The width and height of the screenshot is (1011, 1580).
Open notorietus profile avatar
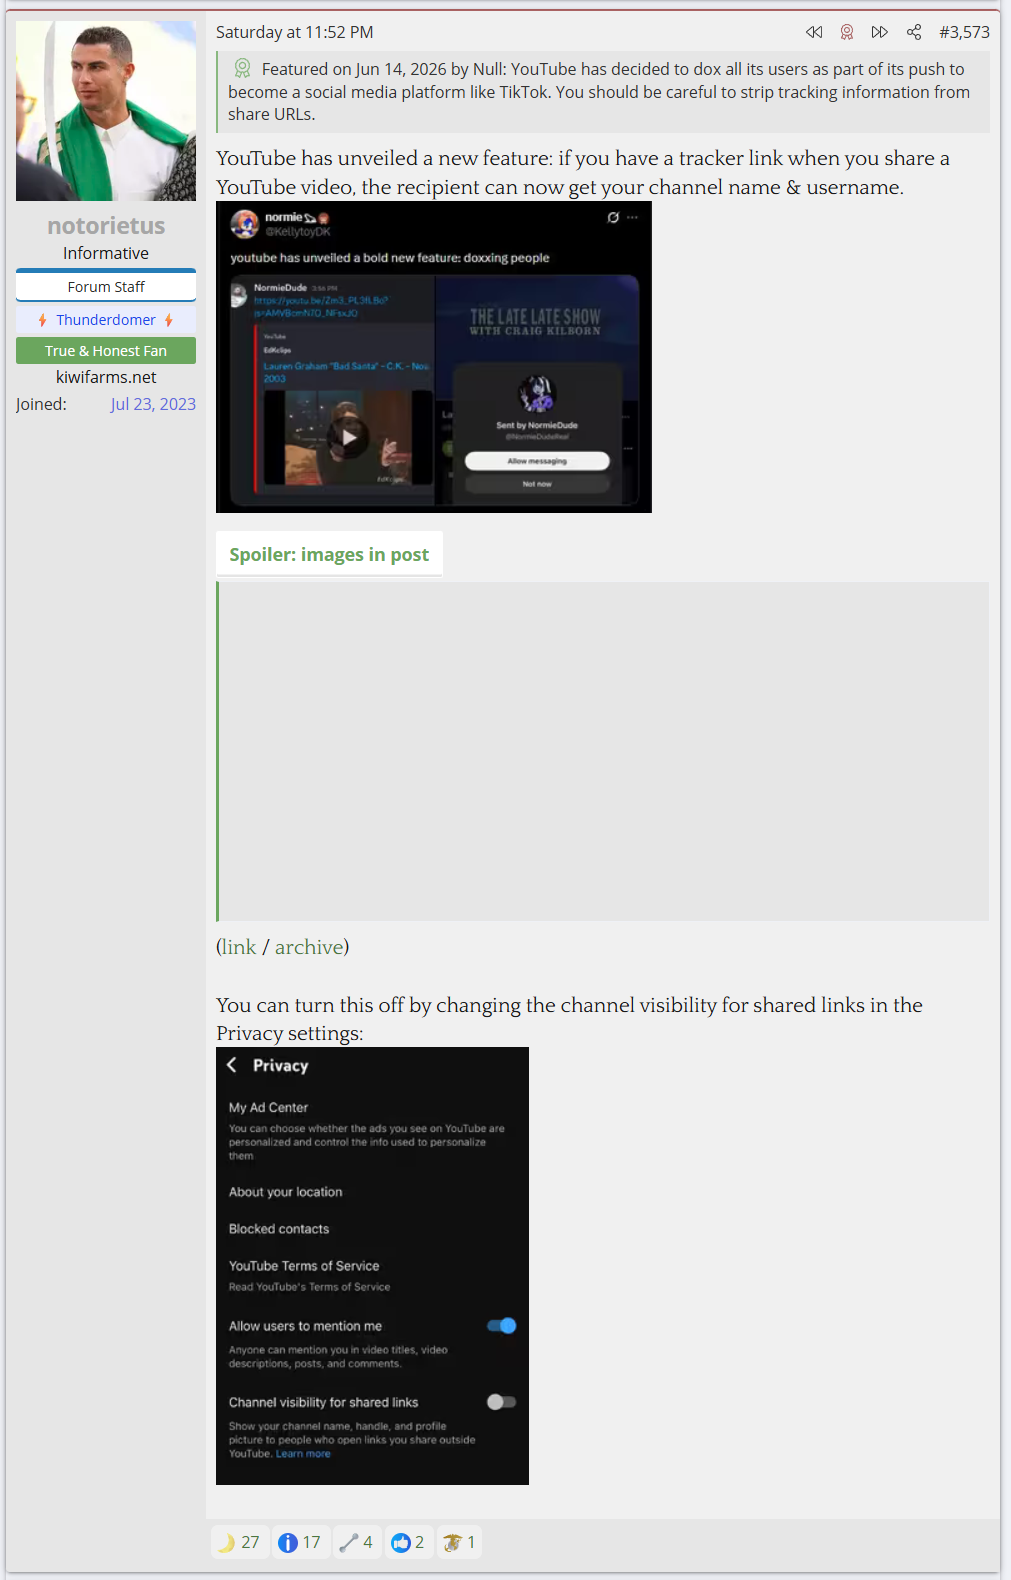click(106, 111)
